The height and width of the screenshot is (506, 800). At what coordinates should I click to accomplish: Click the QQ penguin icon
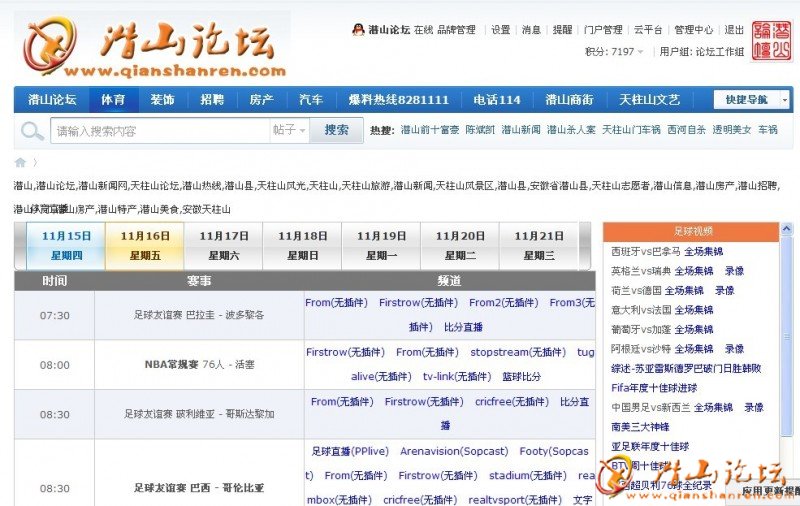tap(358, 30)
